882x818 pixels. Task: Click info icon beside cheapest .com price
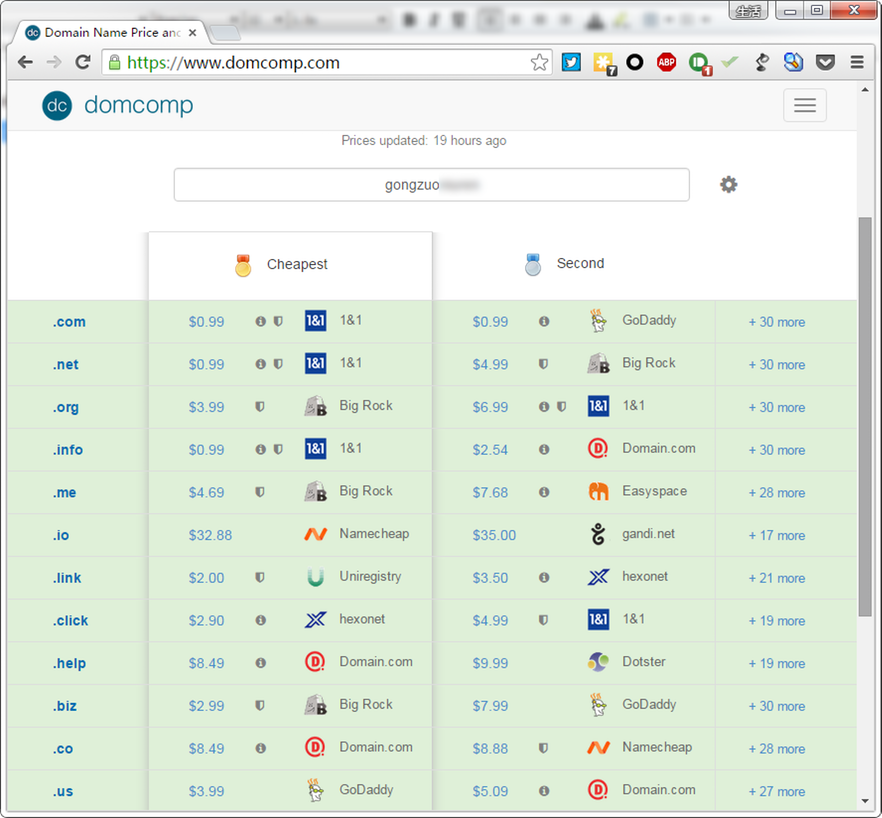[260, 321]
